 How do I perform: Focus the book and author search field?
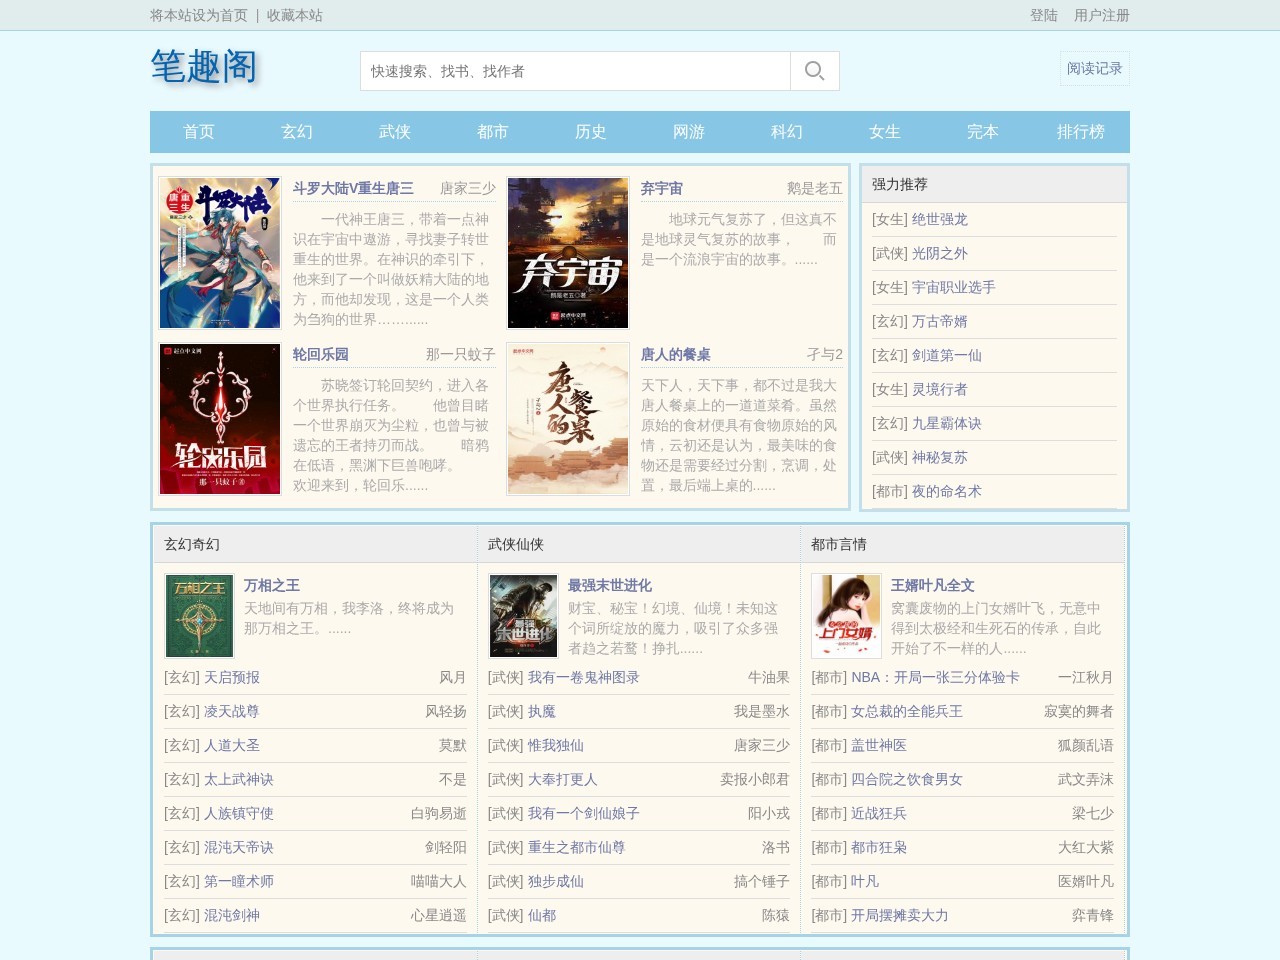(575, 71)
